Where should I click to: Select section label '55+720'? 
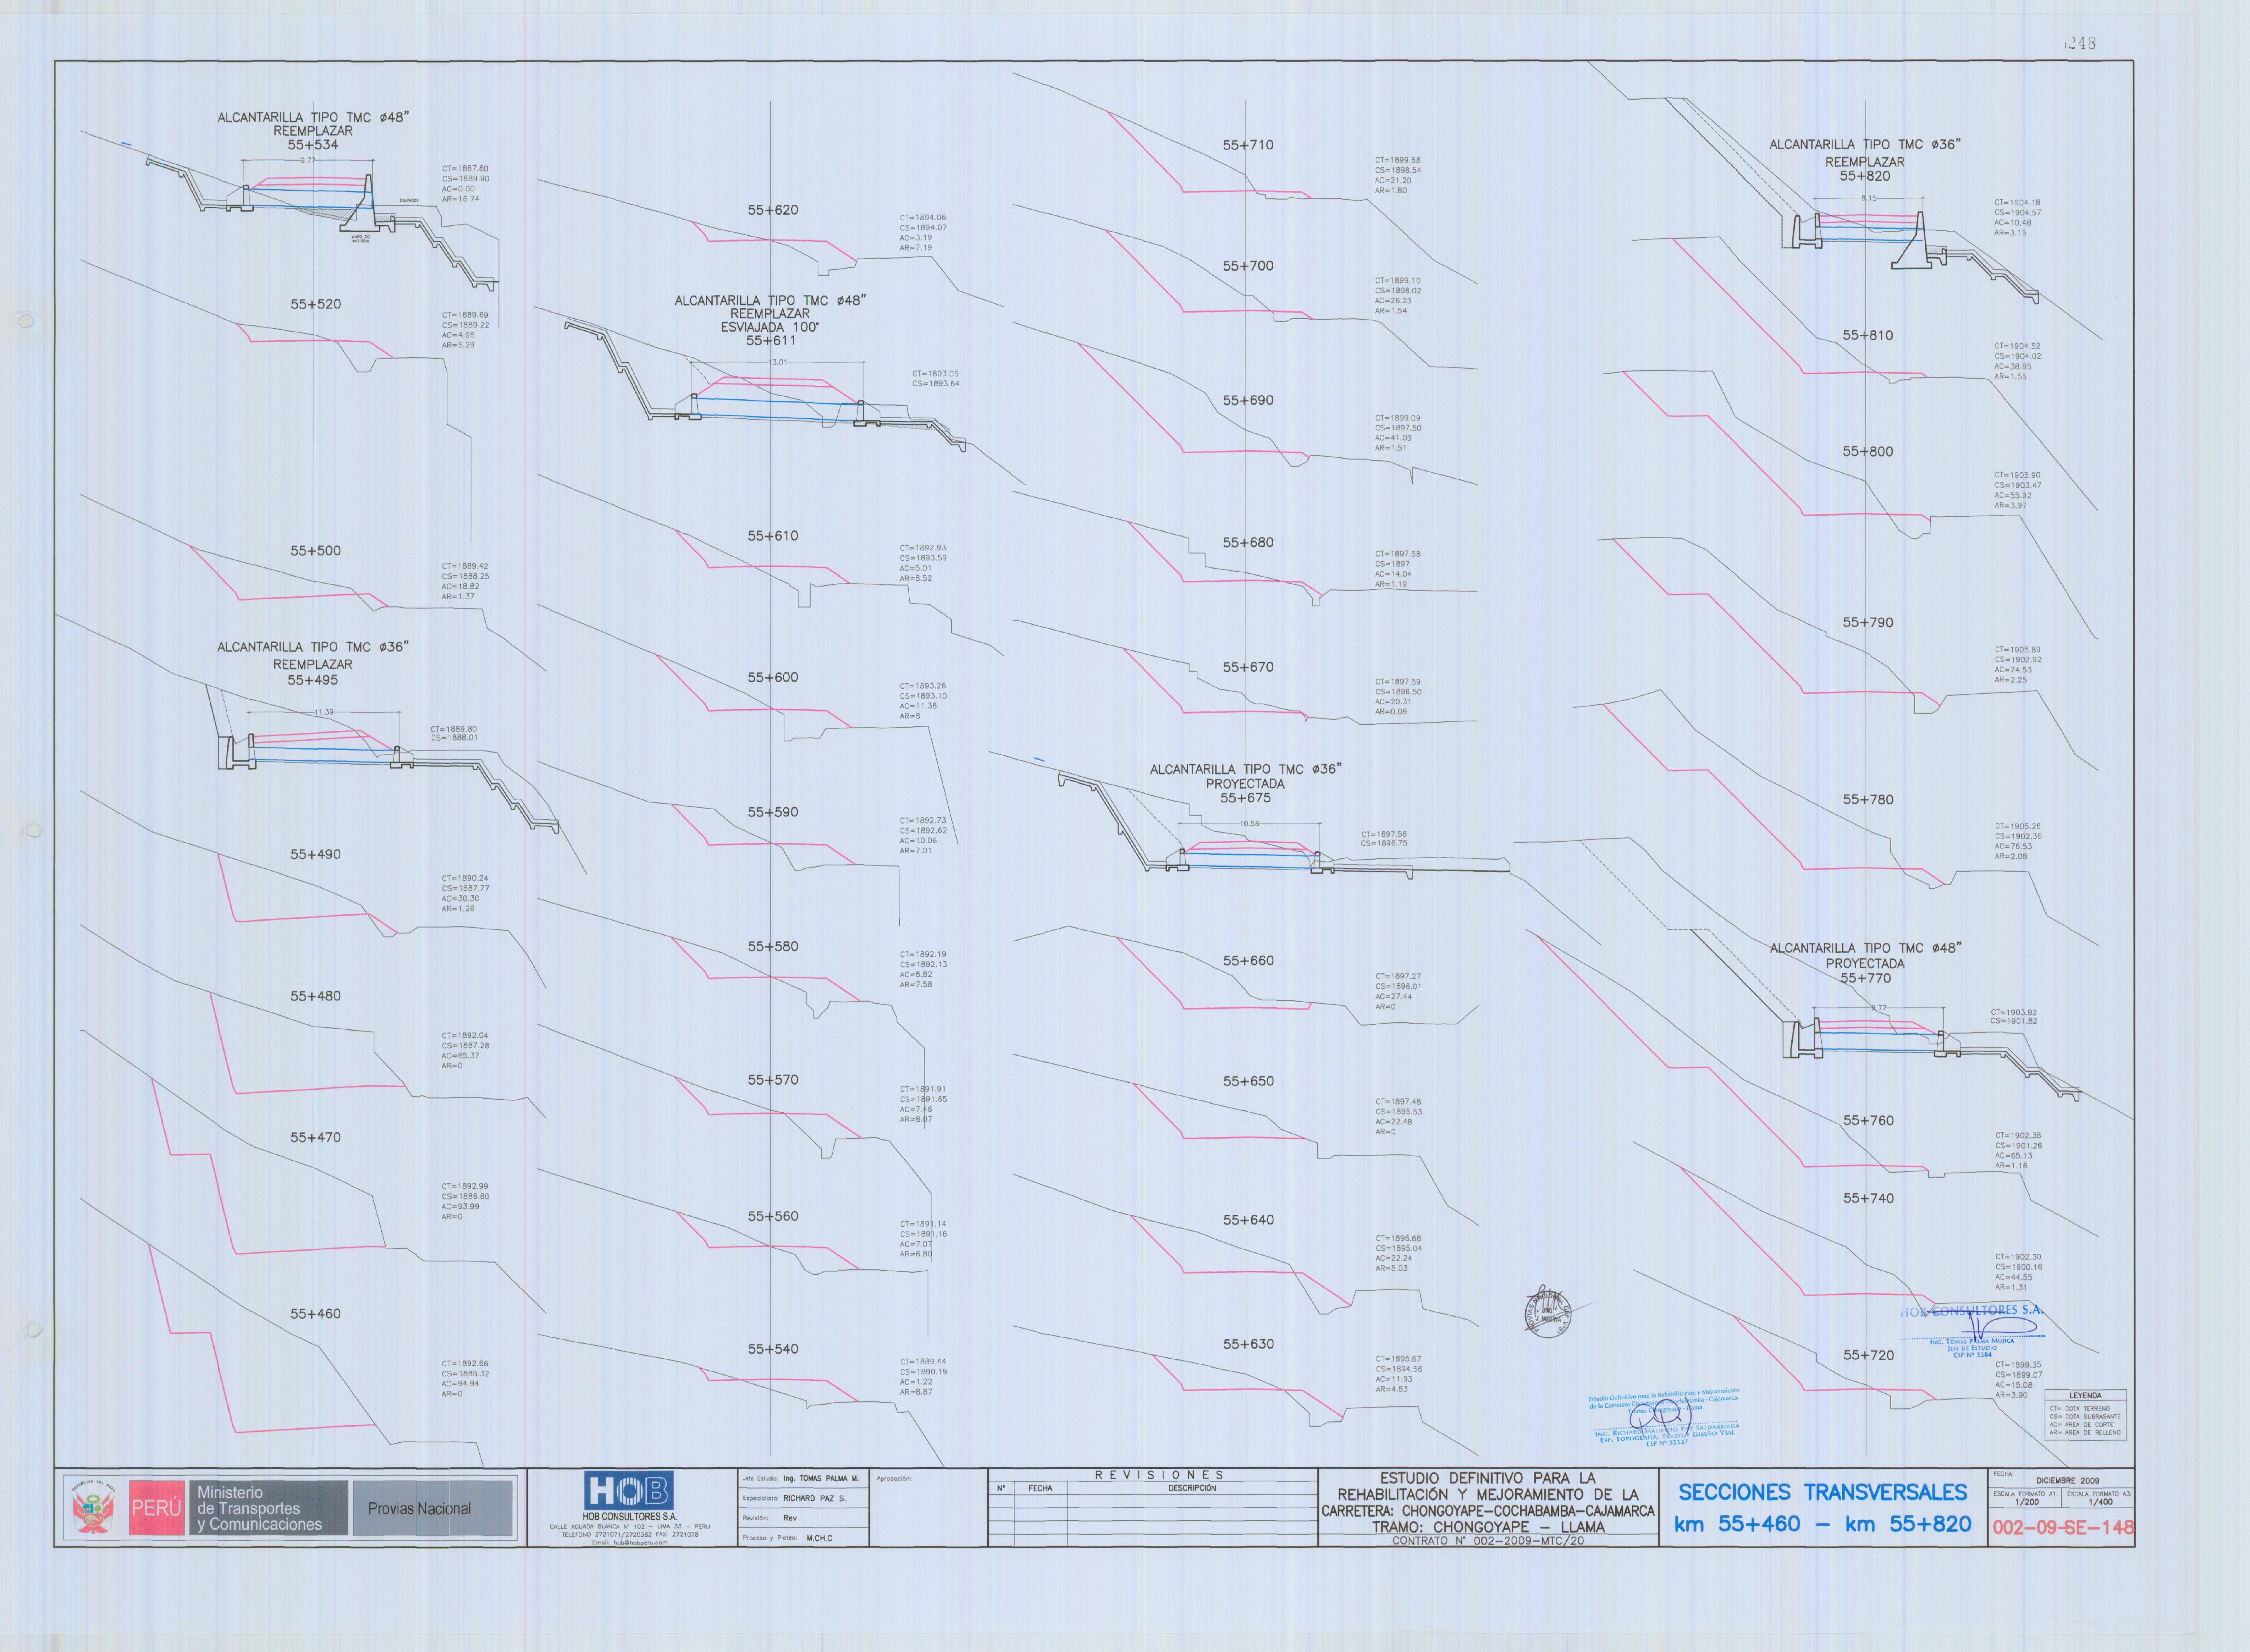[x=1868, y=1355]
